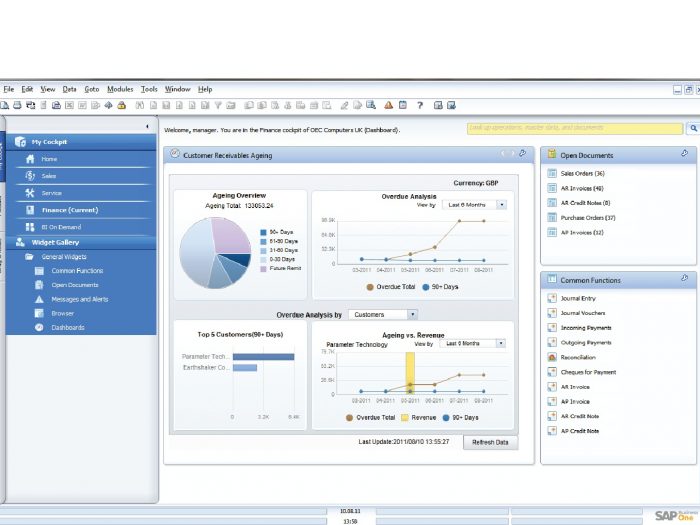Open the Modules menu
Image resolution: width=700 pixels, height=525 pixels.
(120, 89)
